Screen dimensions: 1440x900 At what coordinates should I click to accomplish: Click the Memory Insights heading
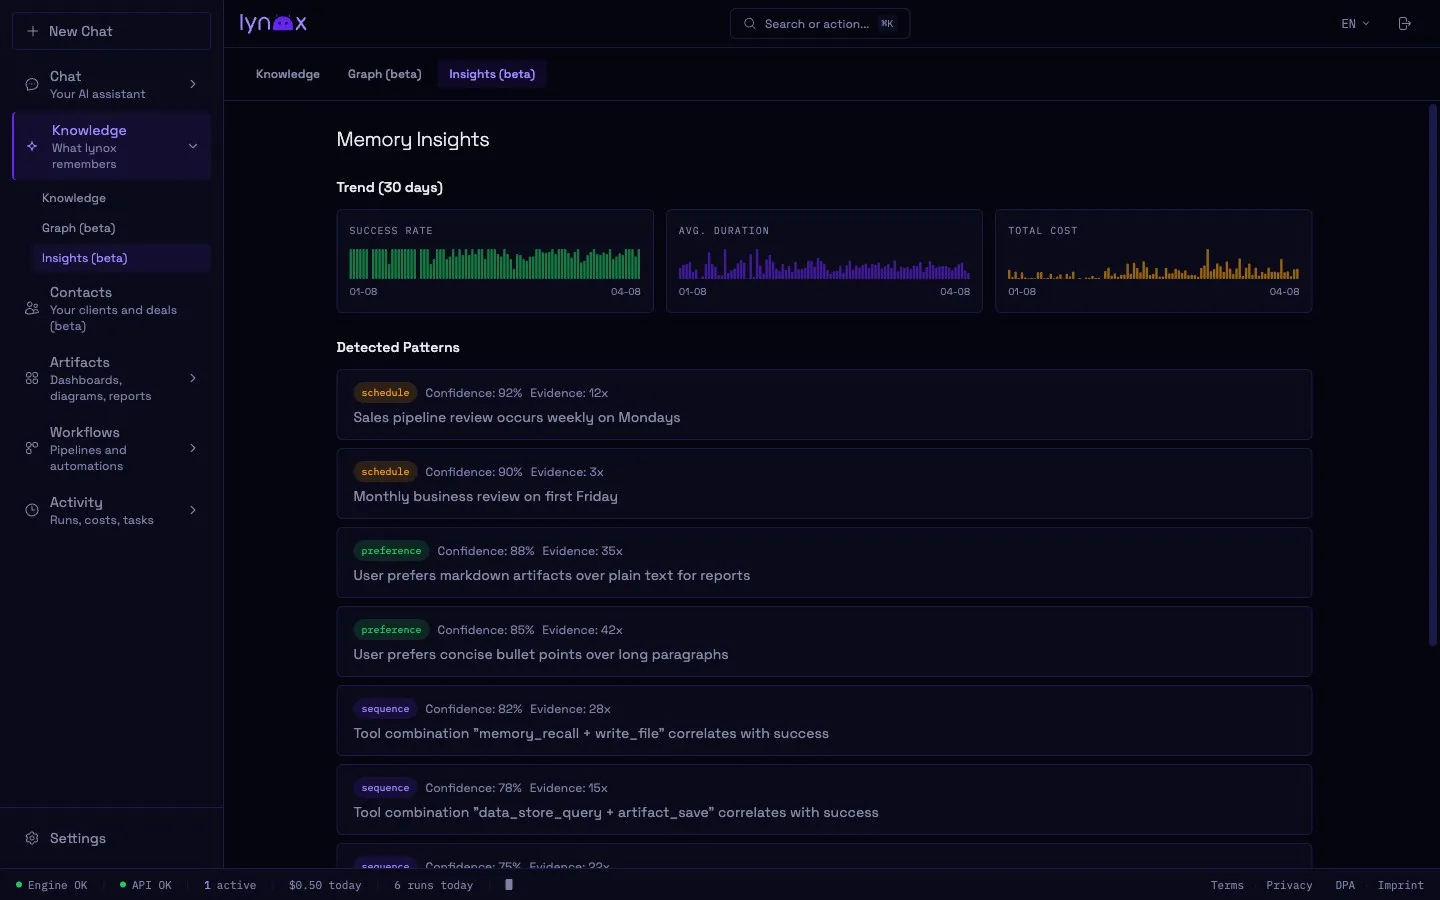tap(413, 140)
